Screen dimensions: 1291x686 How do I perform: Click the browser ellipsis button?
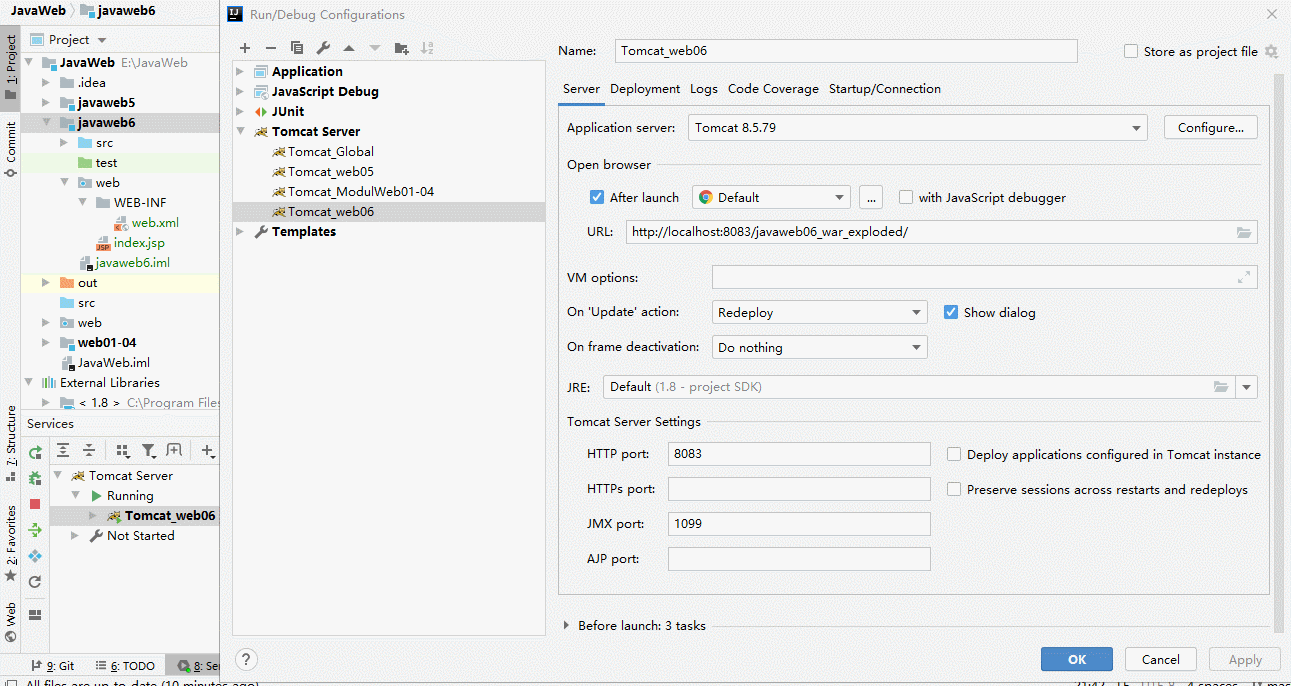[870, 197]
